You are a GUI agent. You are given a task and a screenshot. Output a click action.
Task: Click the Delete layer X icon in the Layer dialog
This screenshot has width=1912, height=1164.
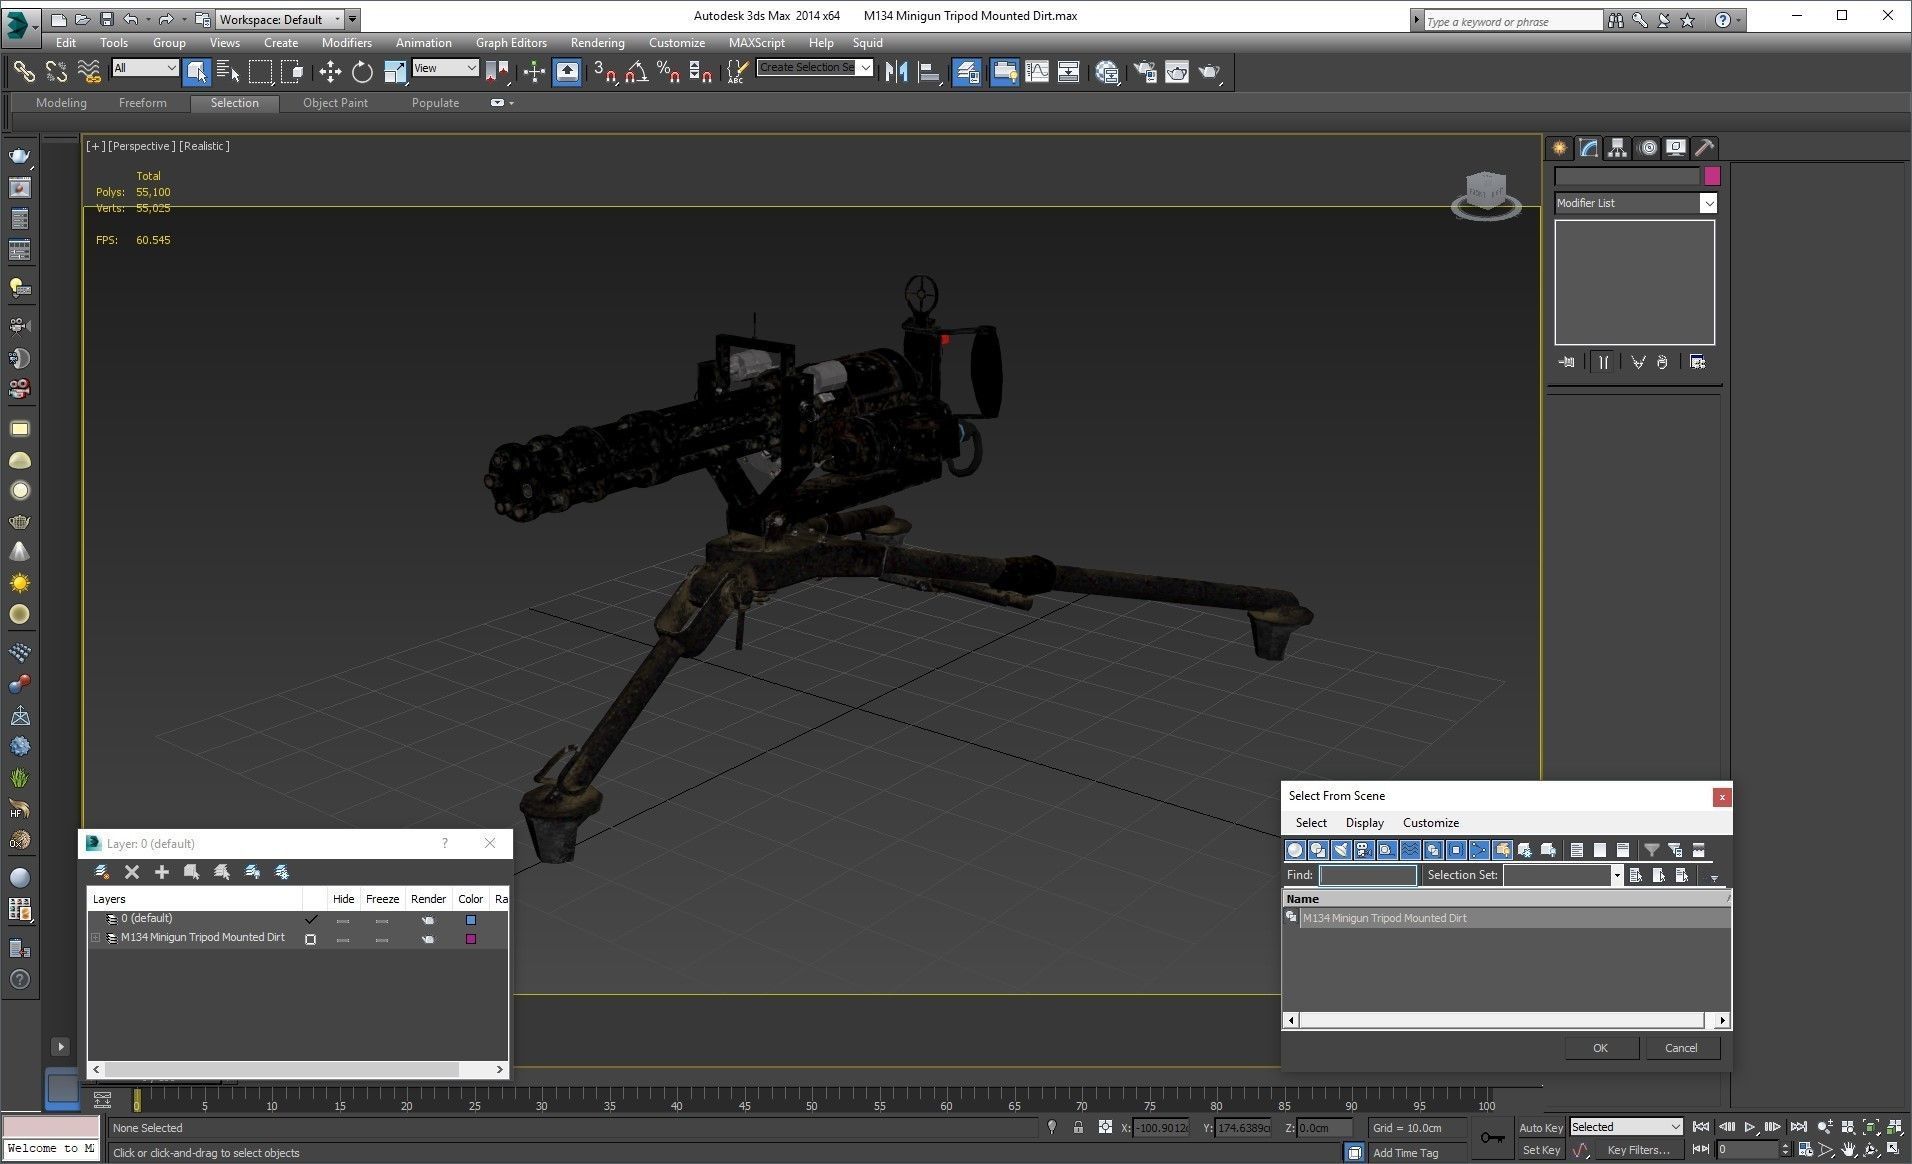tap(132, 872)
